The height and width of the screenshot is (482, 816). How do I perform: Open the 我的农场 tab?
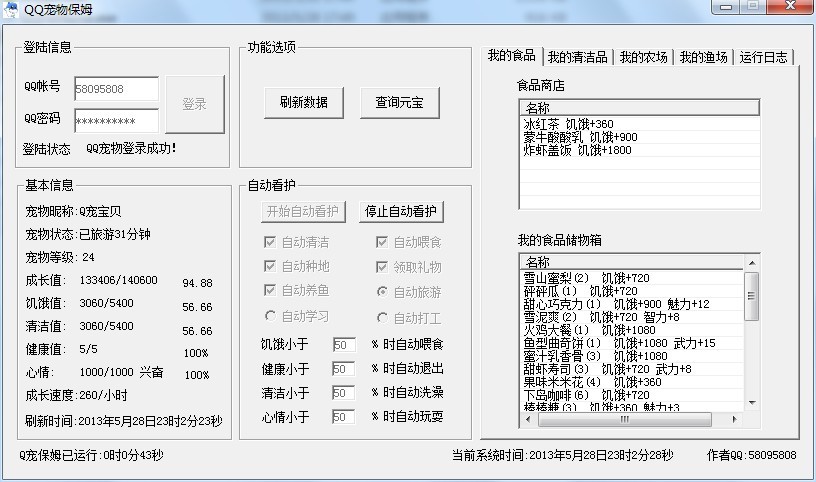pos(643,57)
